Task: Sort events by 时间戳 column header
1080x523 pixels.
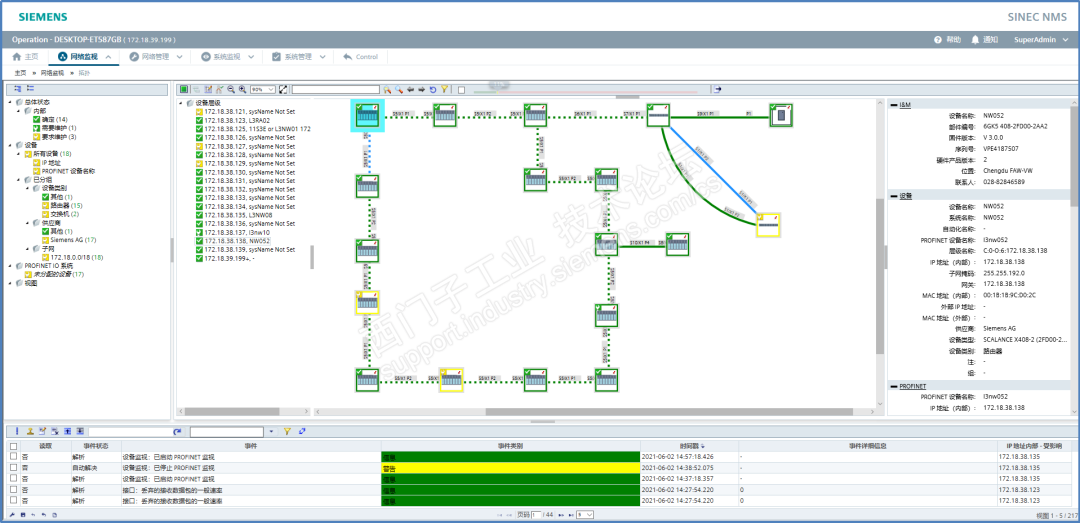Action: click(689, 447)
